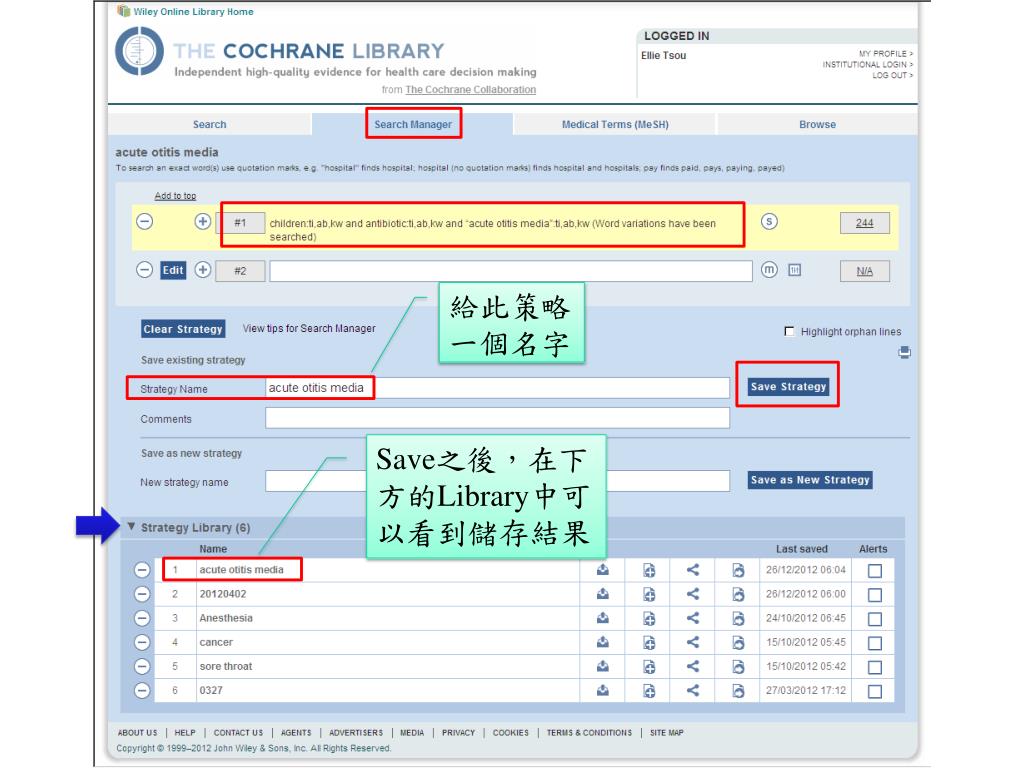Delete saved strategy acute otitis media
Viewport: 1024px width, 768px height.
(x=142, y=570)
